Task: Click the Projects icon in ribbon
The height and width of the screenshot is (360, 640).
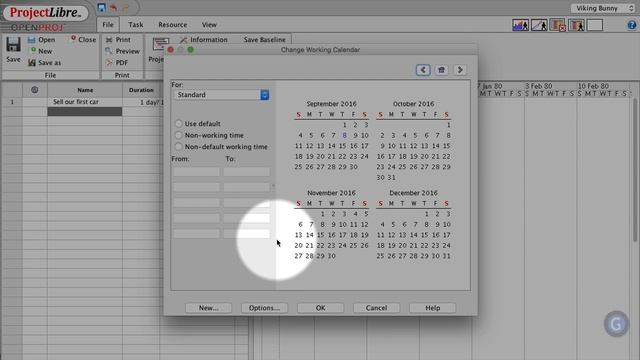Action: click(x=160, y=44)
